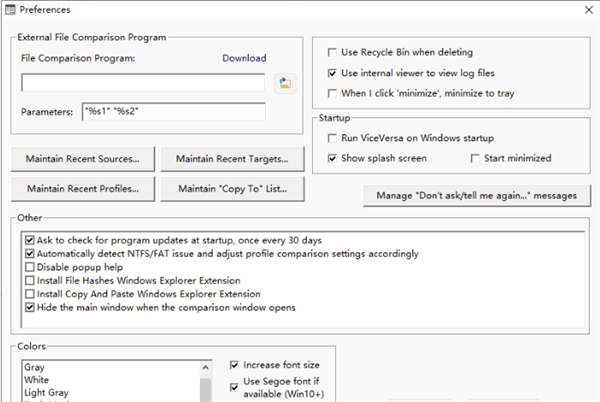Open Maintain "Copy To" List dialog
600x402 pixels.
[232, 189]
